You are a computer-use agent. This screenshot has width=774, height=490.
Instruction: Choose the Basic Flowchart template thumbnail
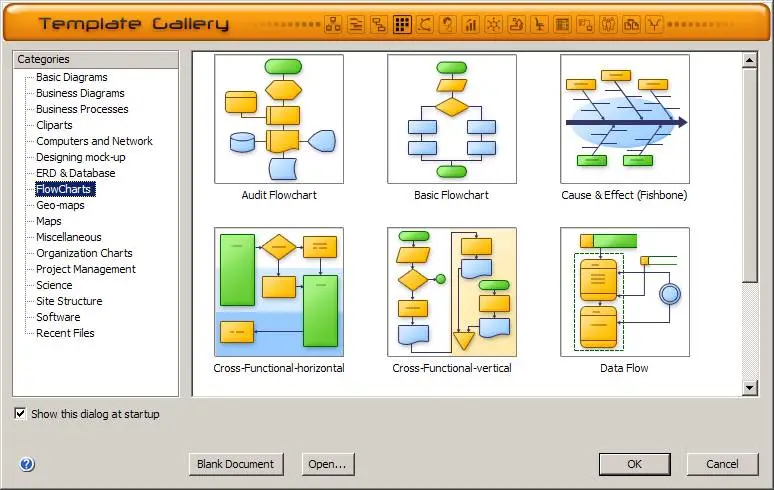[452, 119]
